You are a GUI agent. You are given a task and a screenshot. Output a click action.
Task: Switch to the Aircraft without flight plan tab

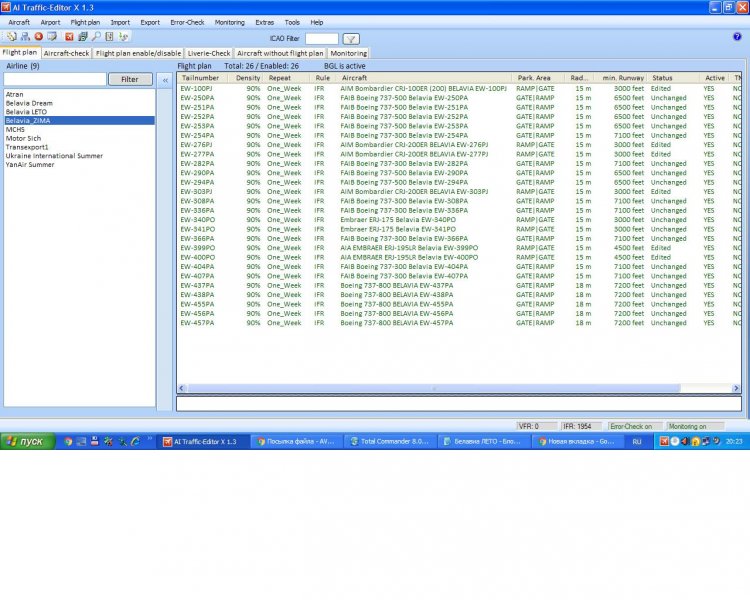tap(280, 53)
